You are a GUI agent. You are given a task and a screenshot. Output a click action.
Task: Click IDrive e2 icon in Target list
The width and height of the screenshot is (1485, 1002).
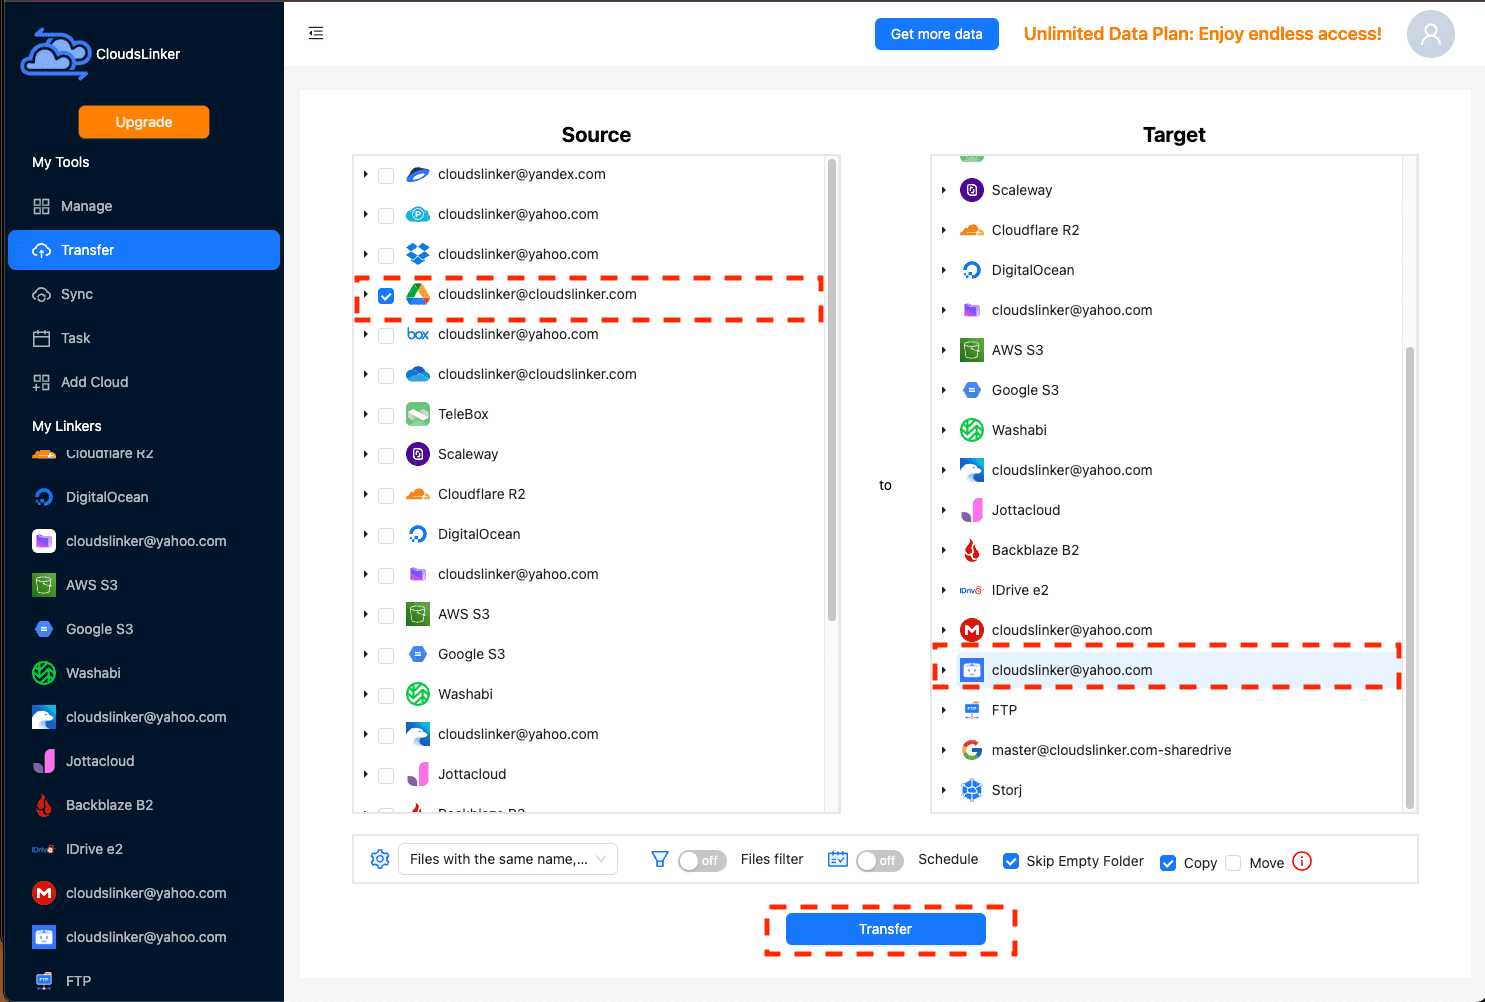(x=972, y=590)
